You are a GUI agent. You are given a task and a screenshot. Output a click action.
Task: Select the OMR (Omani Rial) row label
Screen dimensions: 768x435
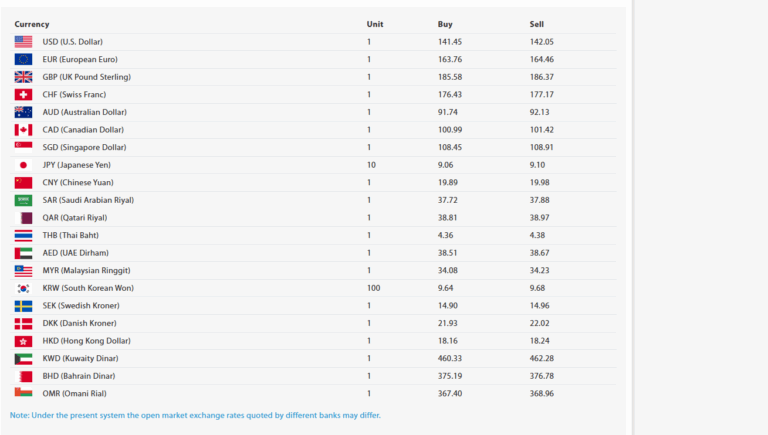pos(78,393)
